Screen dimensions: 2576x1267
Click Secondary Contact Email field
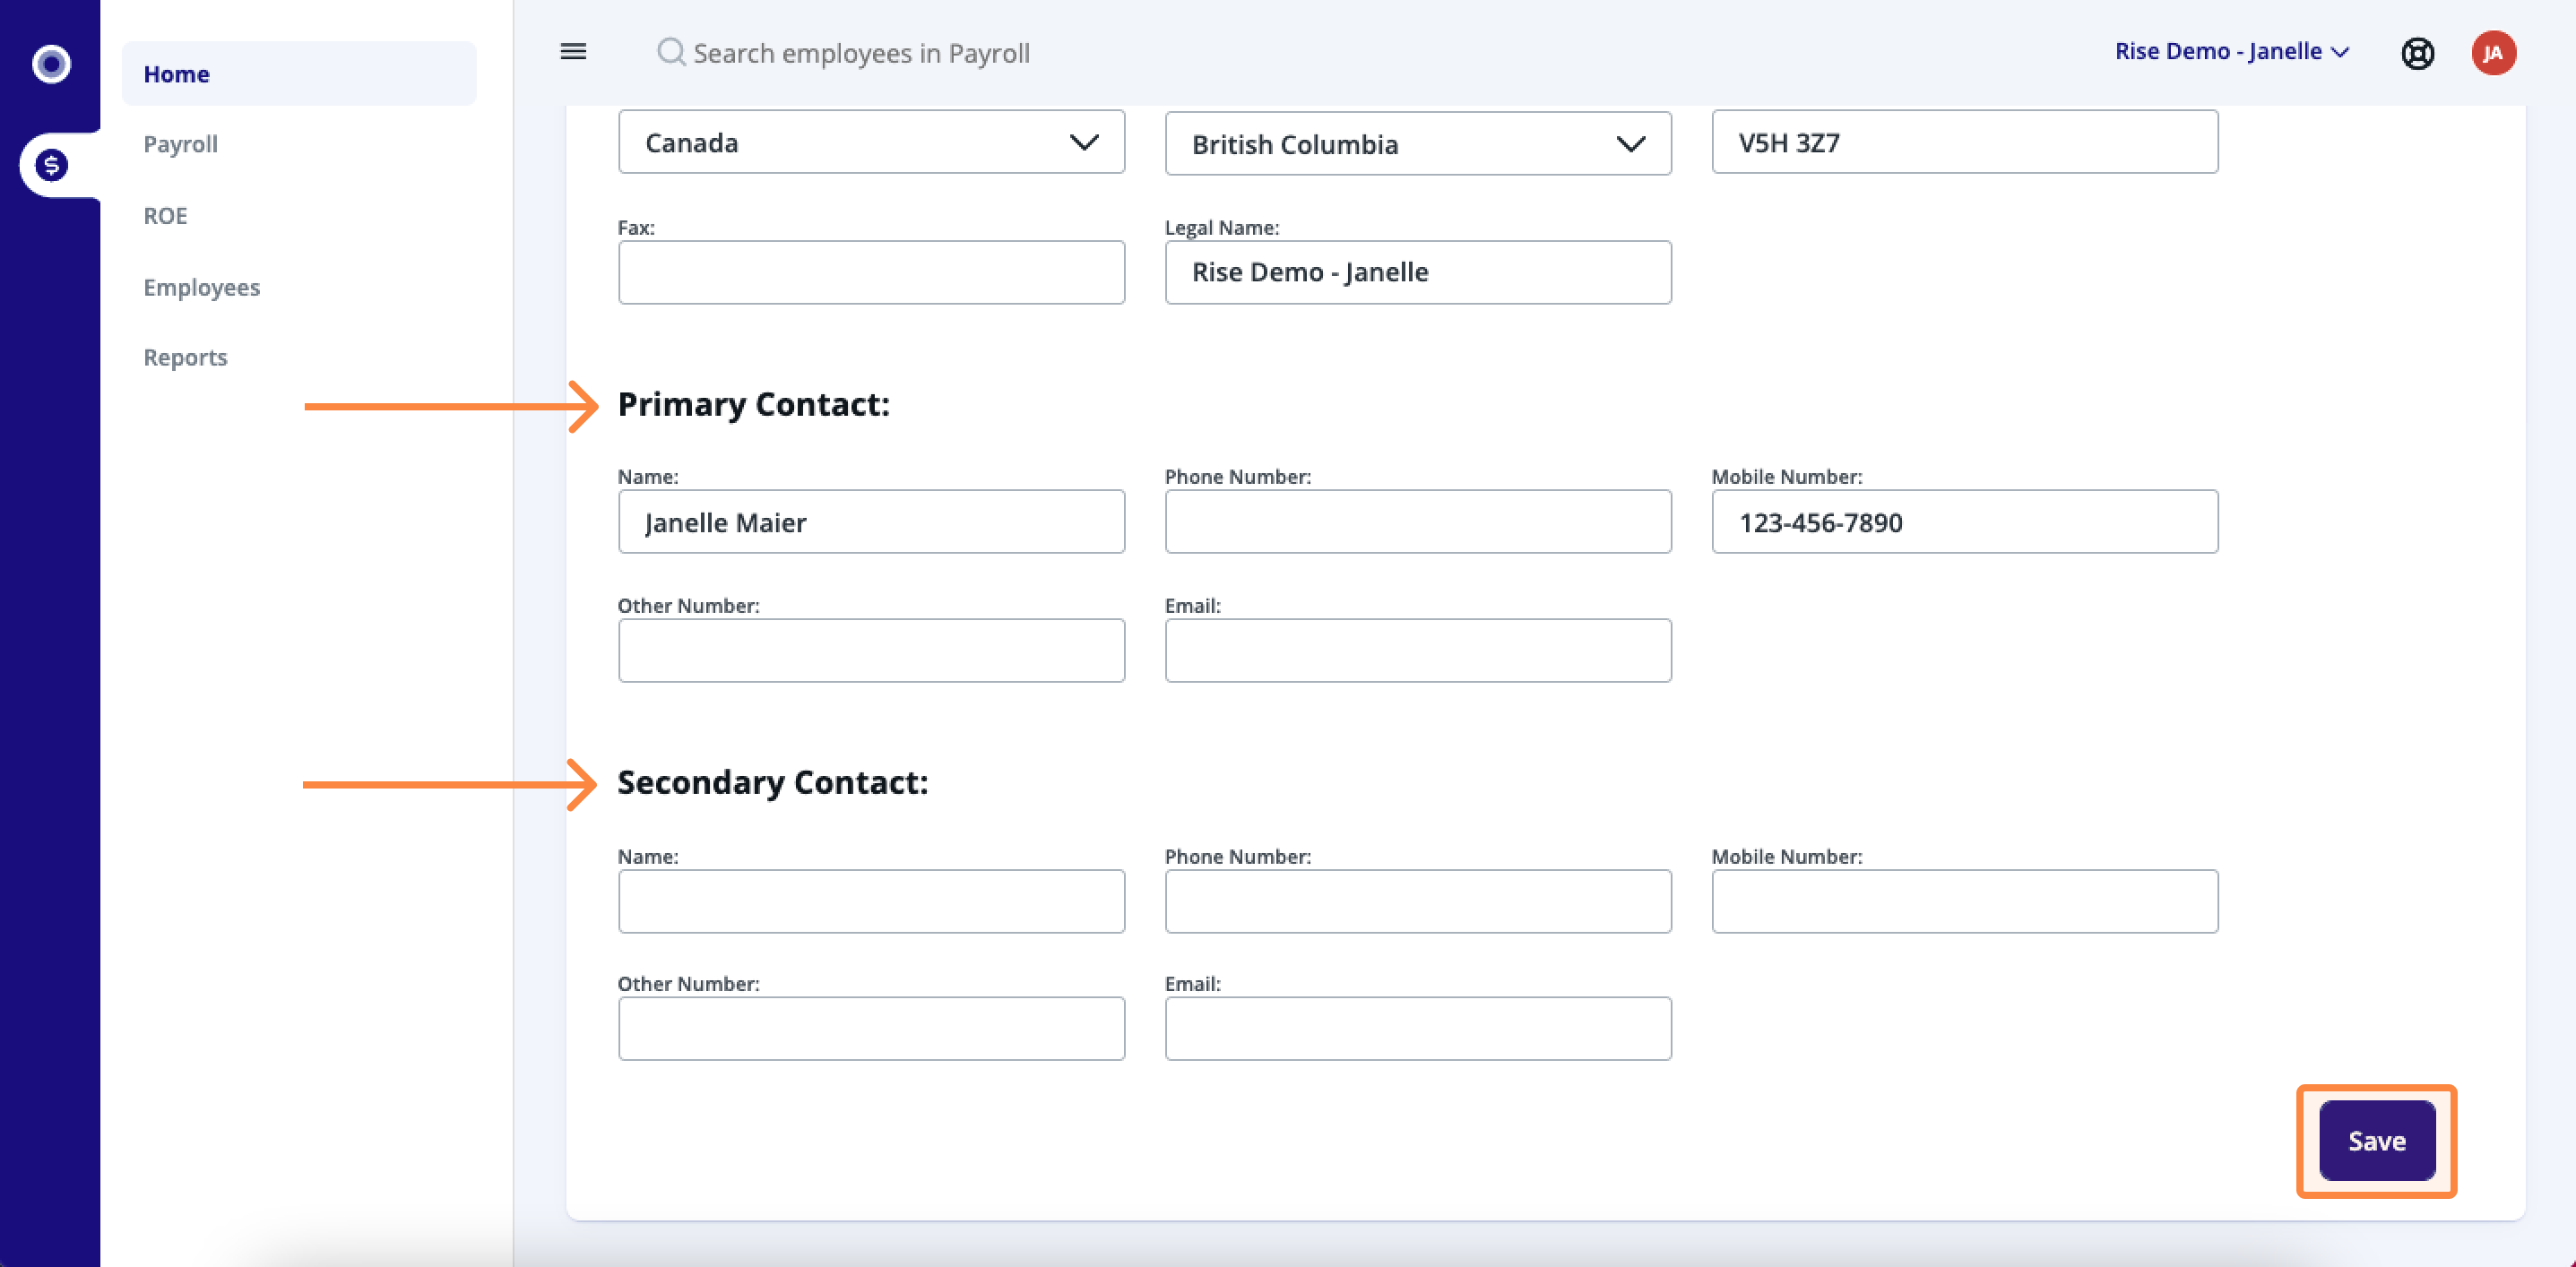click(x=1418, y=1029)
